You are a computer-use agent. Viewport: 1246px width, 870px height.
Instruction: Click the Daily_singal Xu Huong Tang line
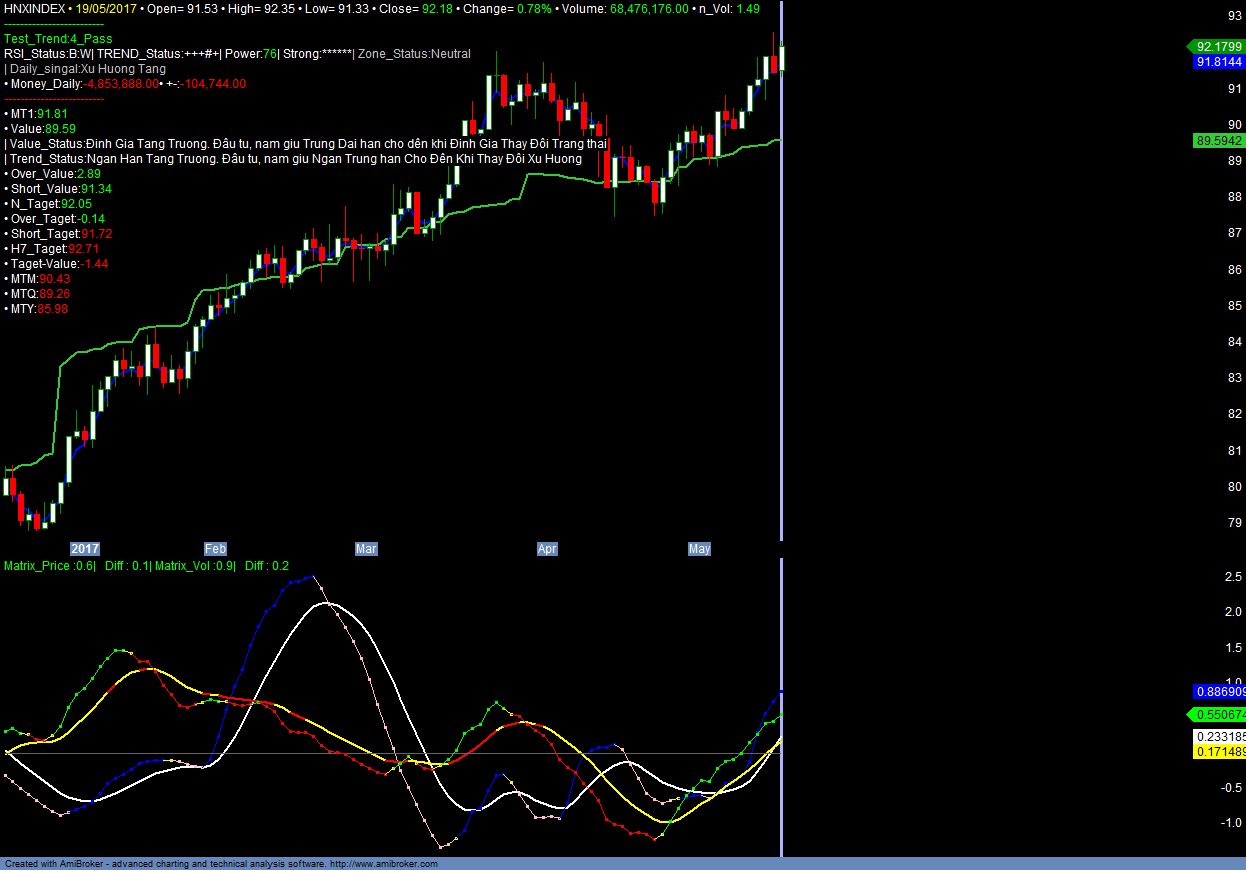86,69
